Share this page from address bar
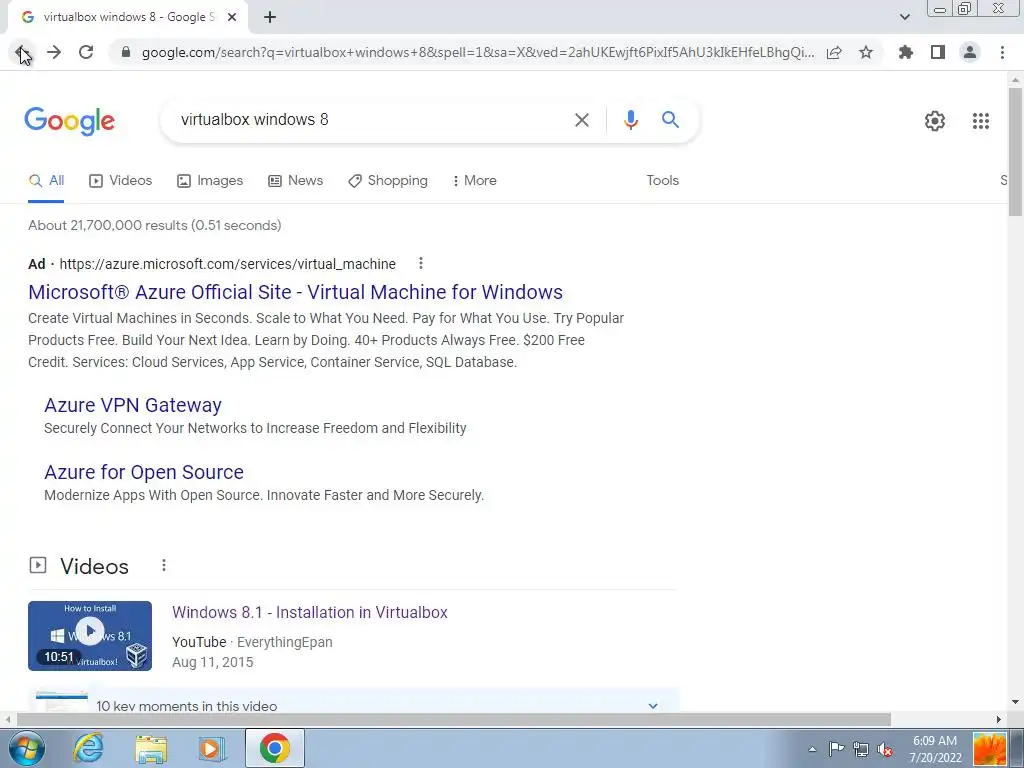1024x768 pixels. 834,52
